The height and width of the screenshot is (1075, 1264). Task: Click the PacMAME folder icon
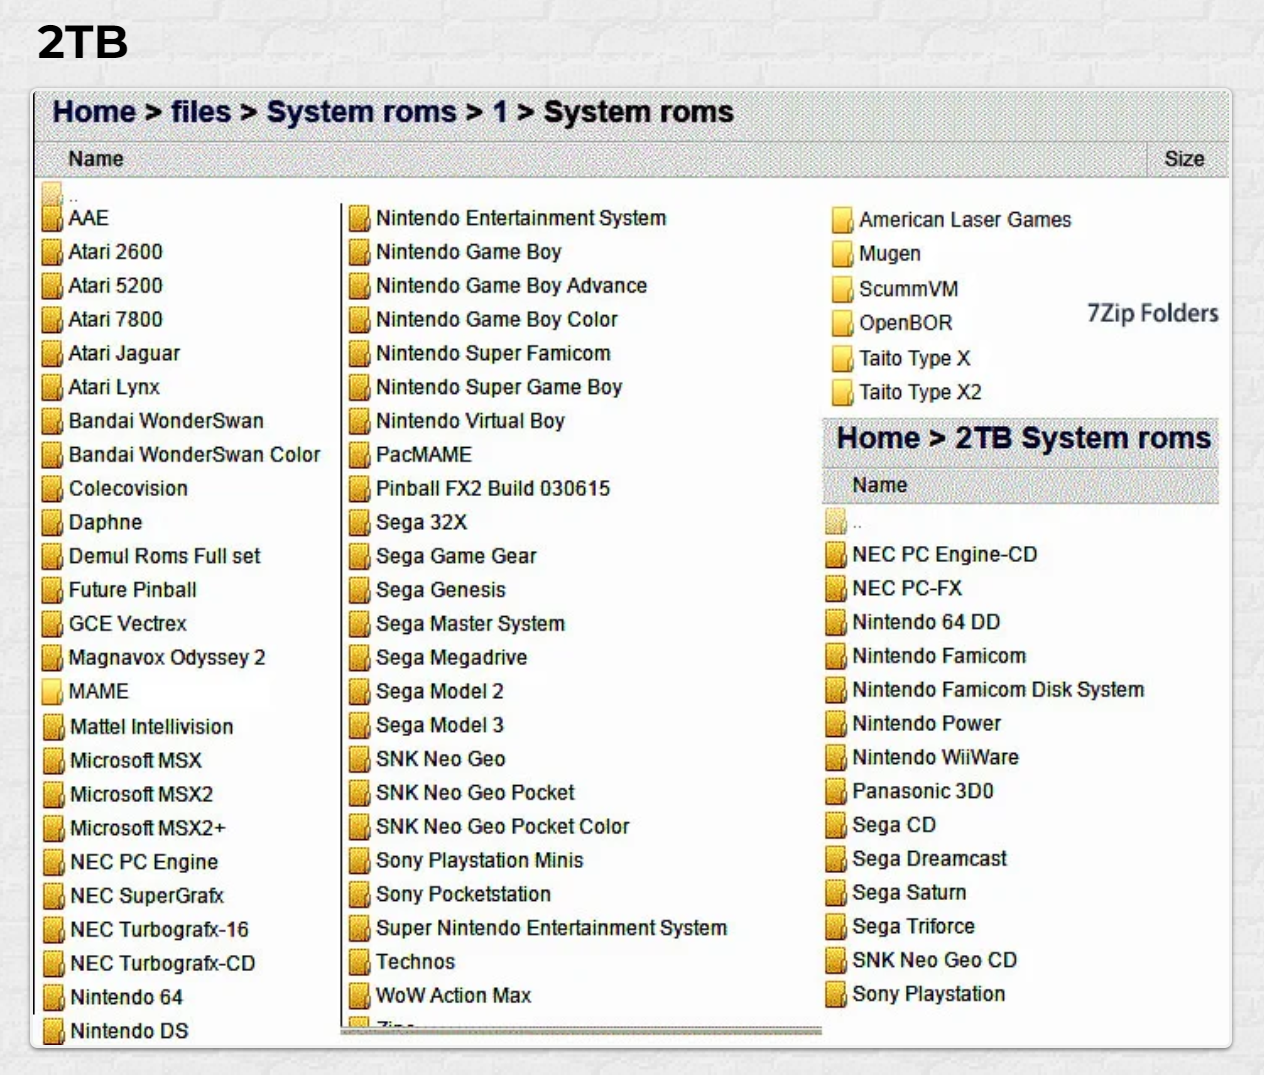359,455
